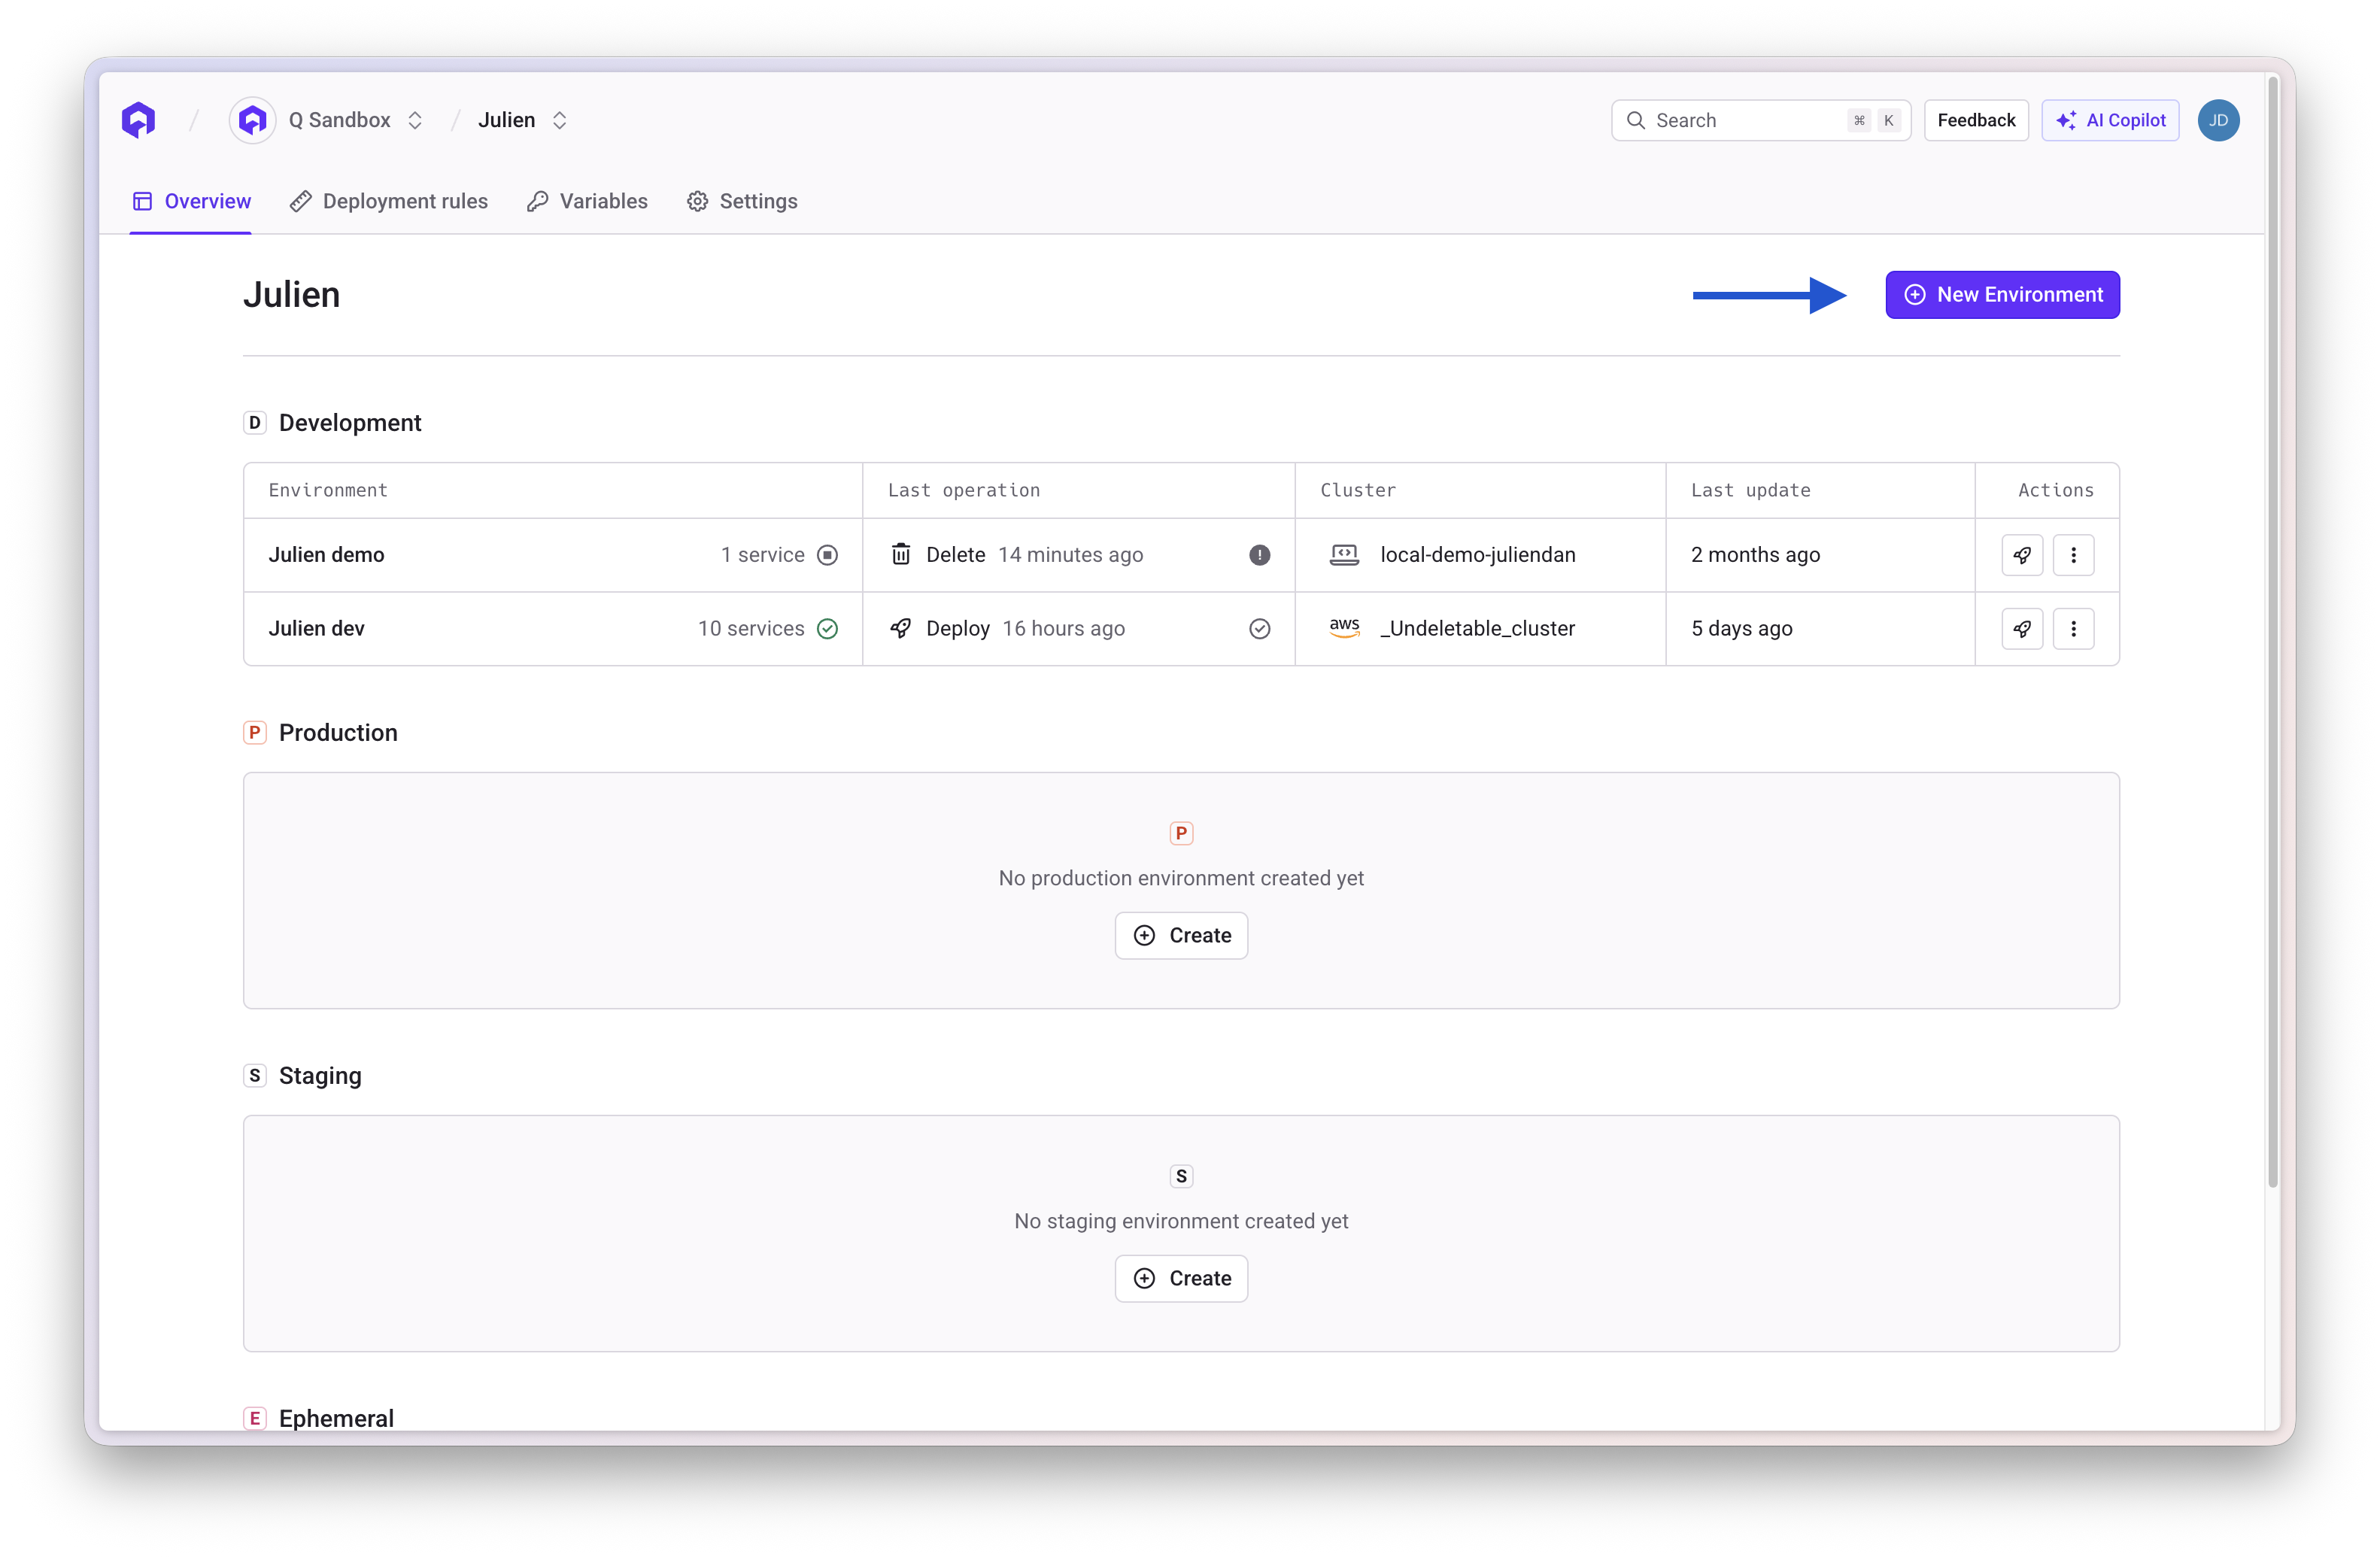
Task: Switch to the Overview tab
Action: coord(191,201)
